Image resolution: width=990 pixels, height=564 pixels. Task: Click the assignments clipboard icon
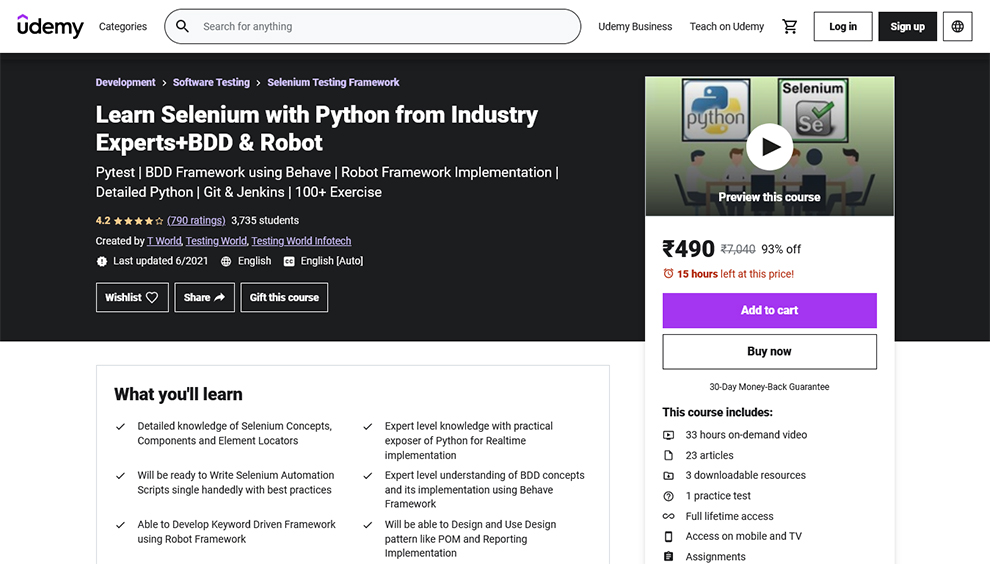(669, 556)
